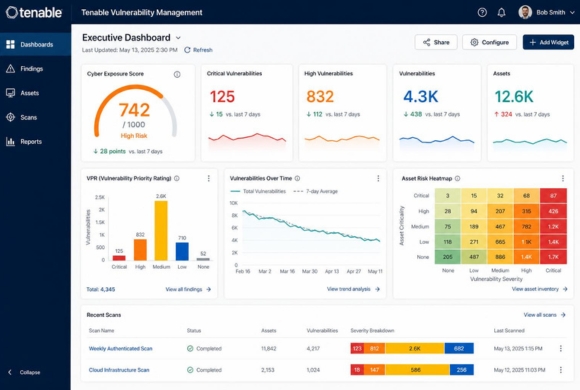Click the Vulnerabilities Over Time info icon
This screenshot has height=390, width=580.
pyautogui.click(x=297, y=178)
